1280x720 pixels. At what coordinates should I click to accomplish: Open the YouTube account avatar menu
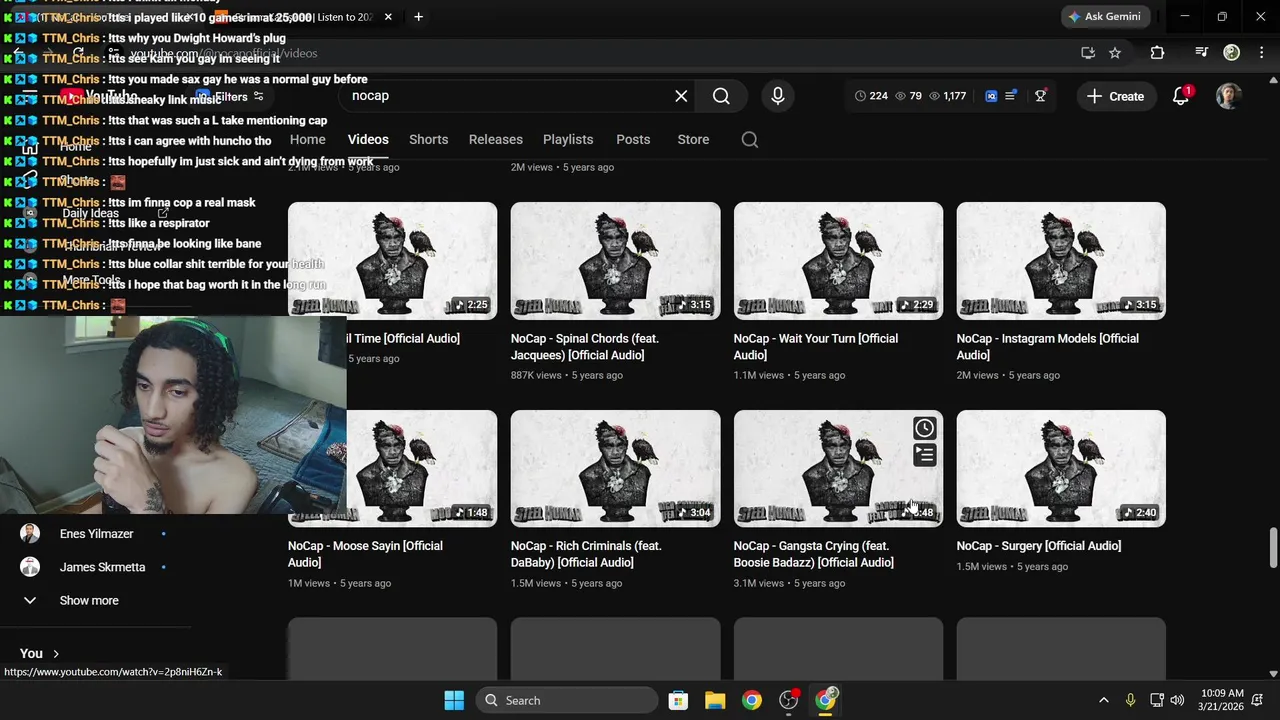(1229, 96)
